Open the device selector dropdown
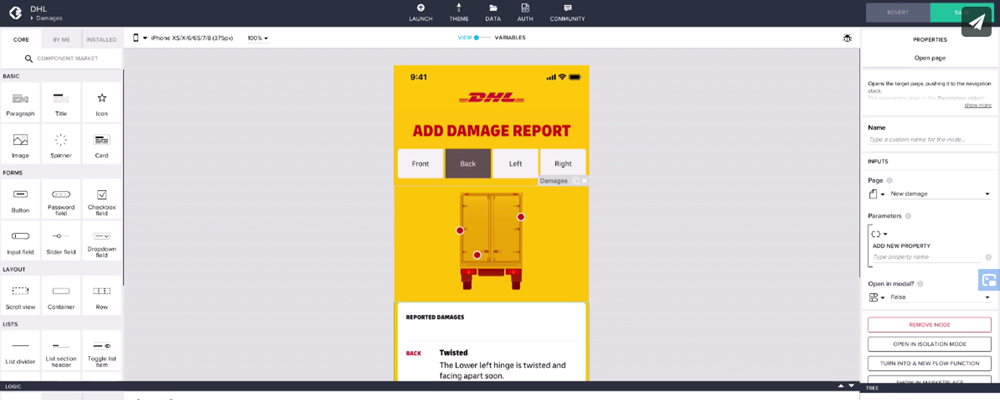Viewport: 1000px width, 400px height. 183,38
